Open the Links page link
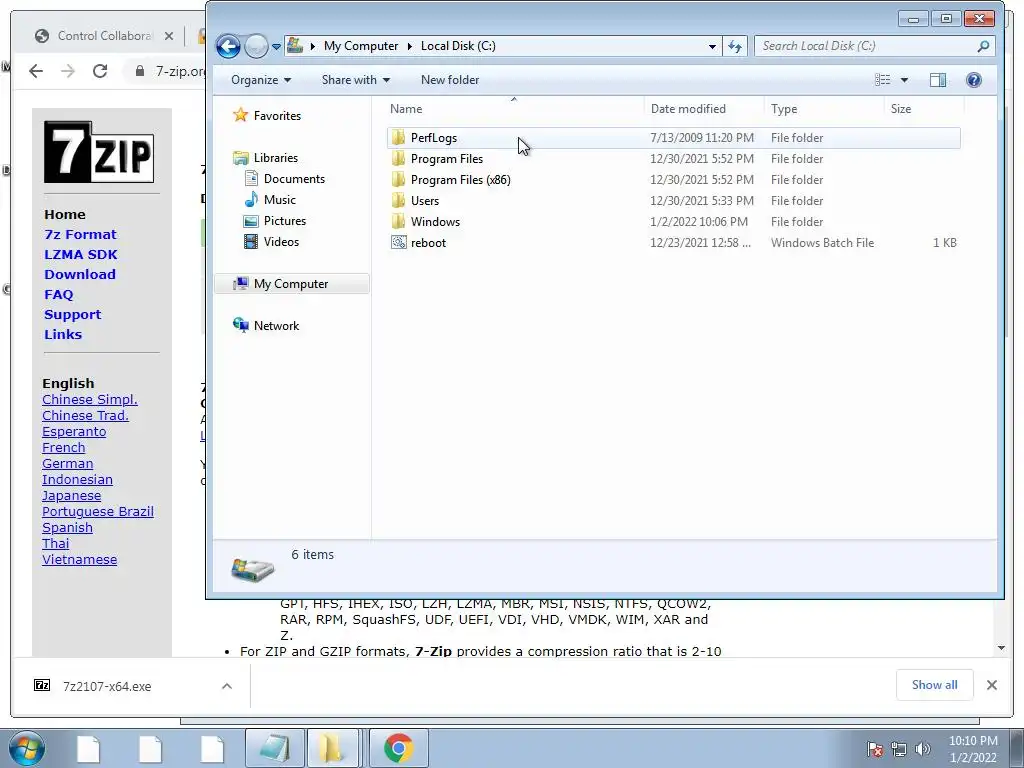Image resolution: width=1024 pixels, height=768 pixels. [x=63, y=334]
